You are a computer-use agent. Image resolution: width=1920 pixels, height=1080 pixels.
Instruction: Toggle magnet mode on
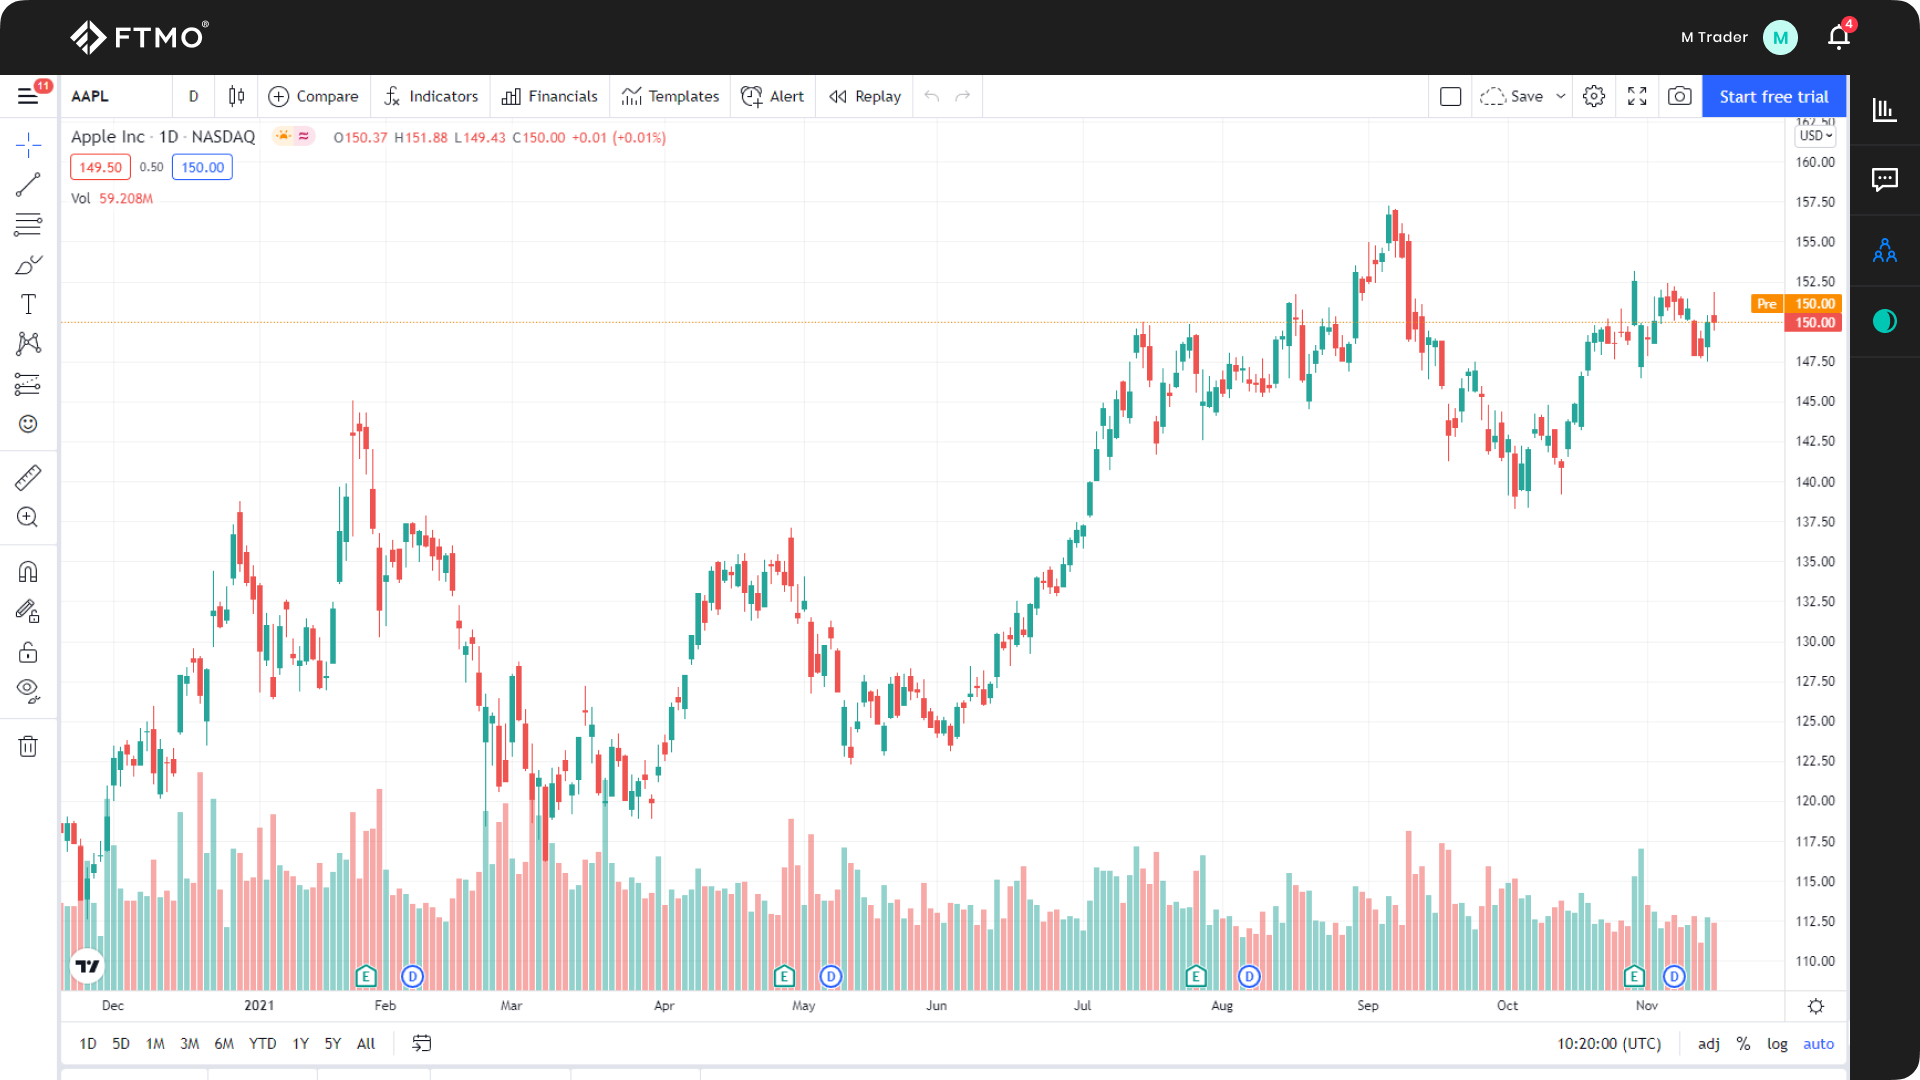click(28, 572)
